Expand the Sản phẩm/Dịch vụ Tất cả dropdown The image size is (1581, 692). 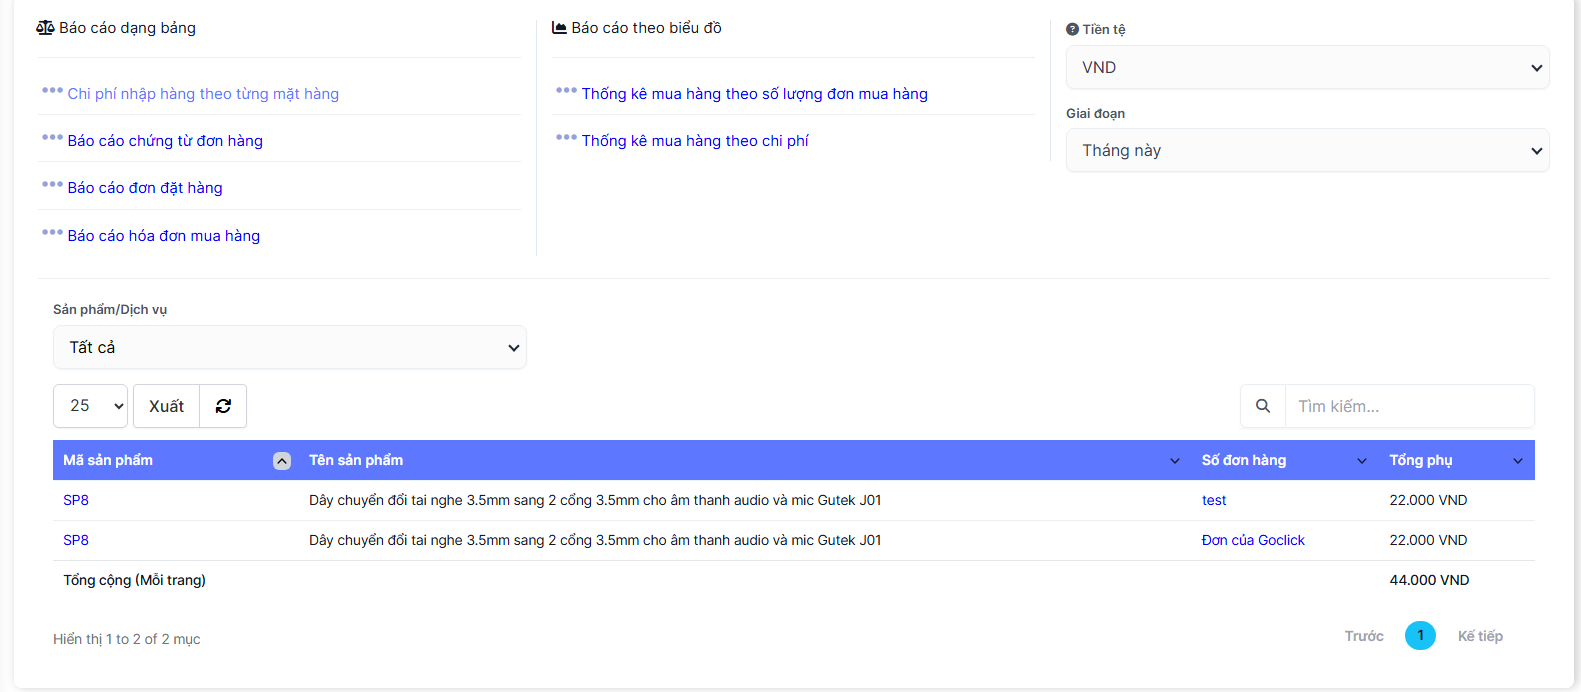pos(289,348)
